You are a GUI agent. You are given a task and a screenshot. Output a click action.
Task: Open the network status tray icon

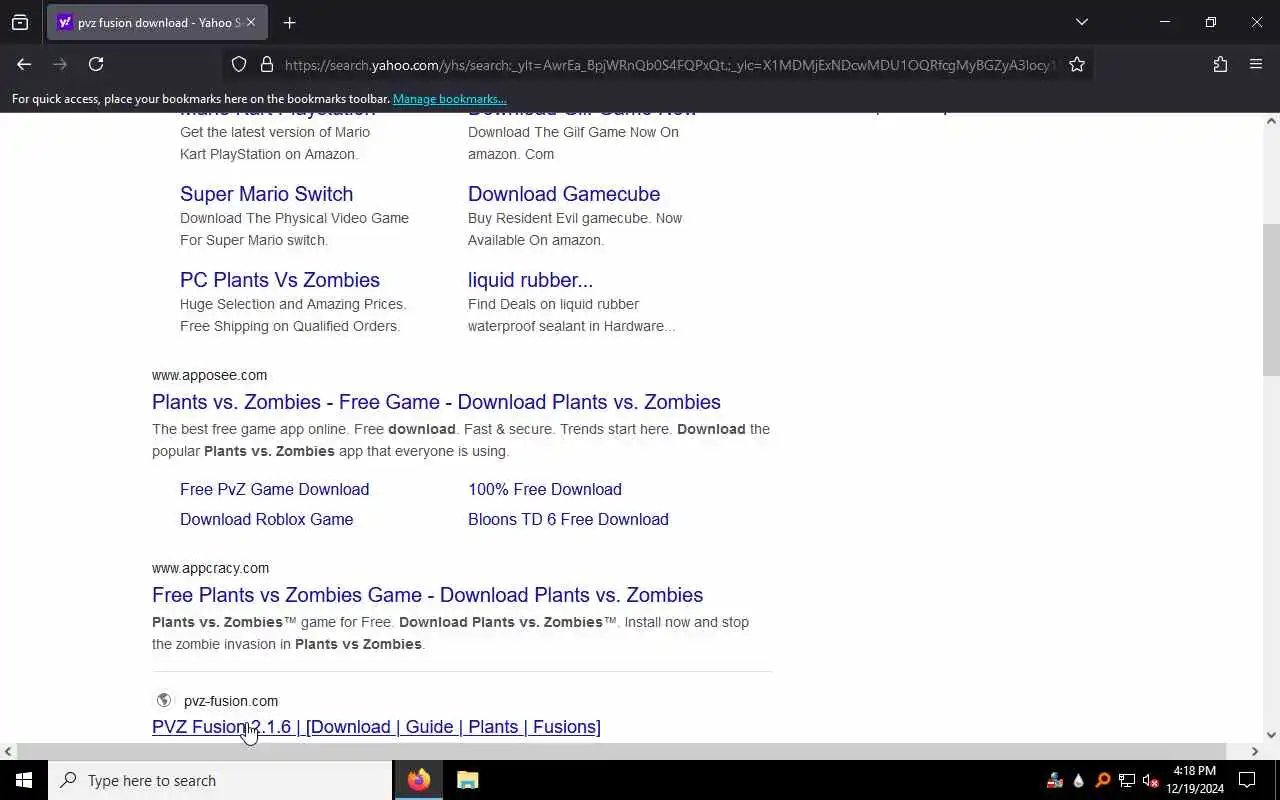1126,780
